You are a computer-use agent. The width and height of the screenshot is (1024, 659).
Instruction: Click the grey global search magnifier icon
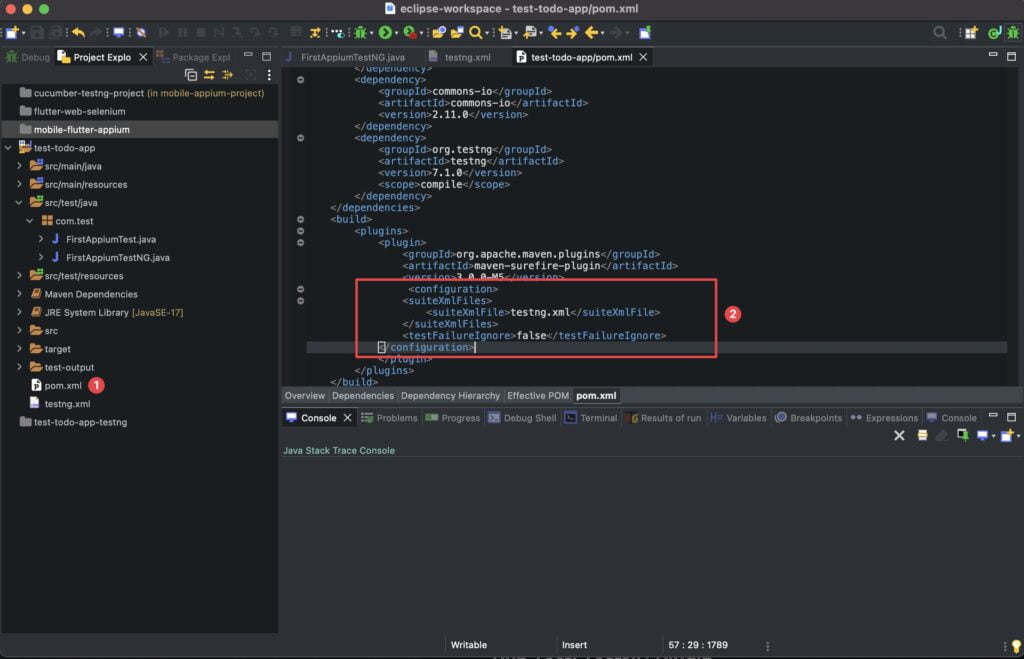pyautogui.click(x=939, y=32)
